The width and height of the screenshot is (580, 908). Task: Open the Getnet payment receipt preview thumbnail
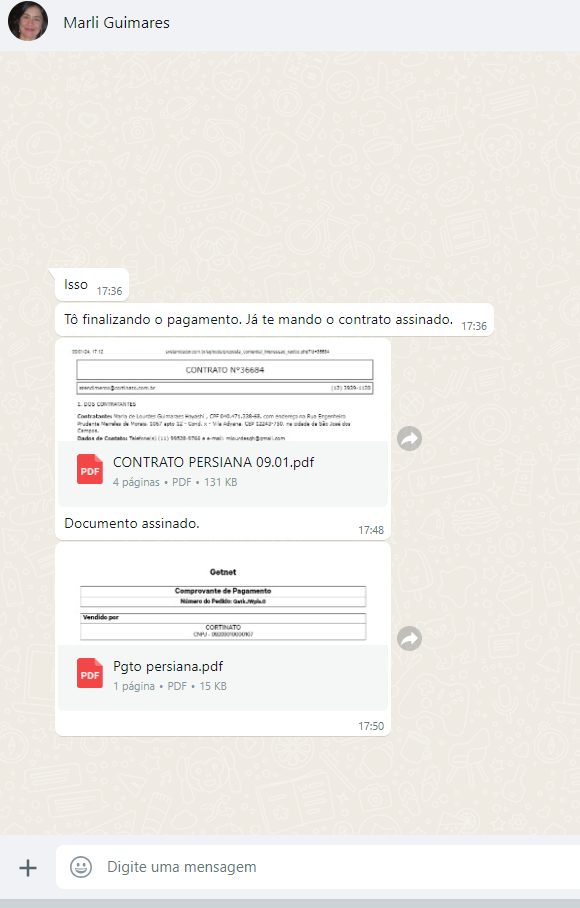coord(223,596)
